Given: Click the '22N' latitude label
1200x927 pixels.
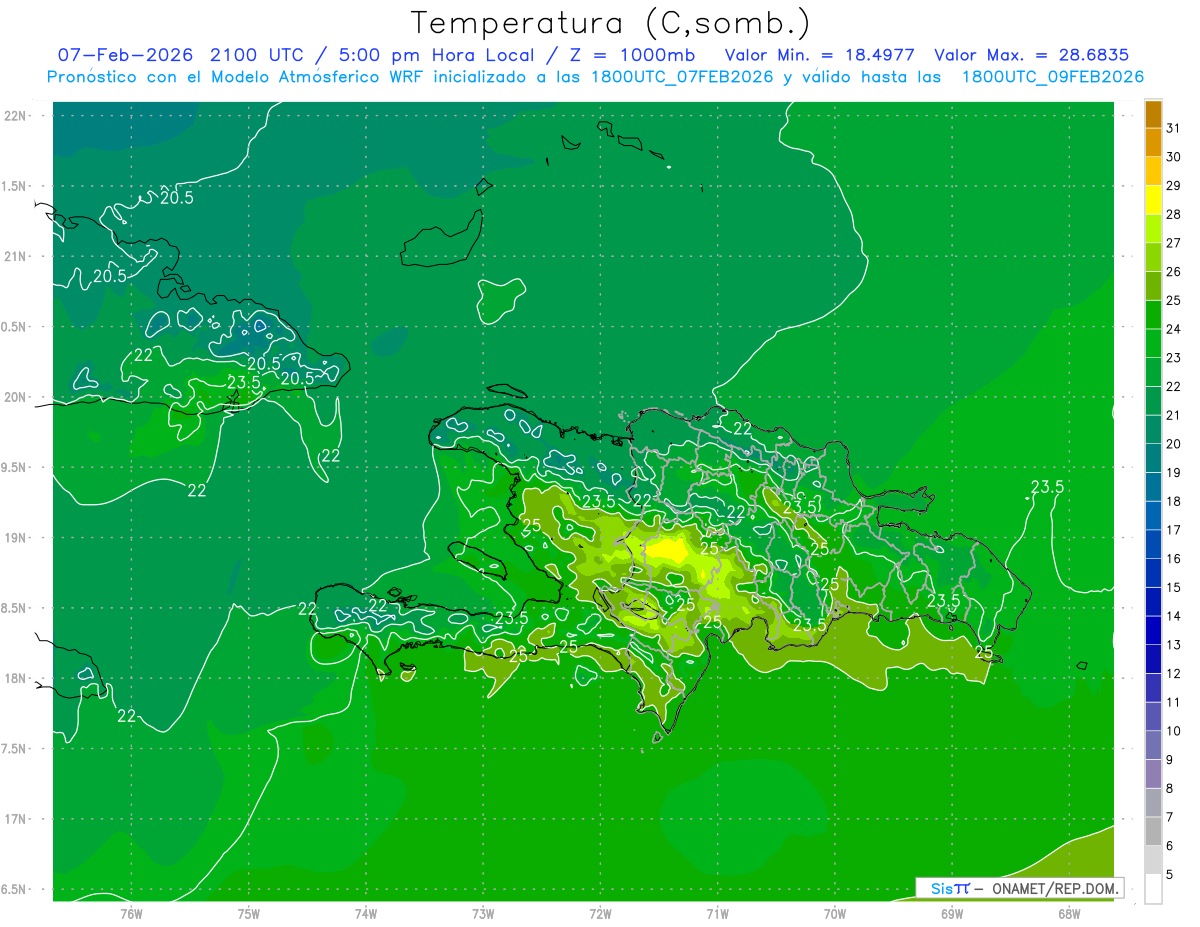Looking at the screenshot, I should (16, 115).
